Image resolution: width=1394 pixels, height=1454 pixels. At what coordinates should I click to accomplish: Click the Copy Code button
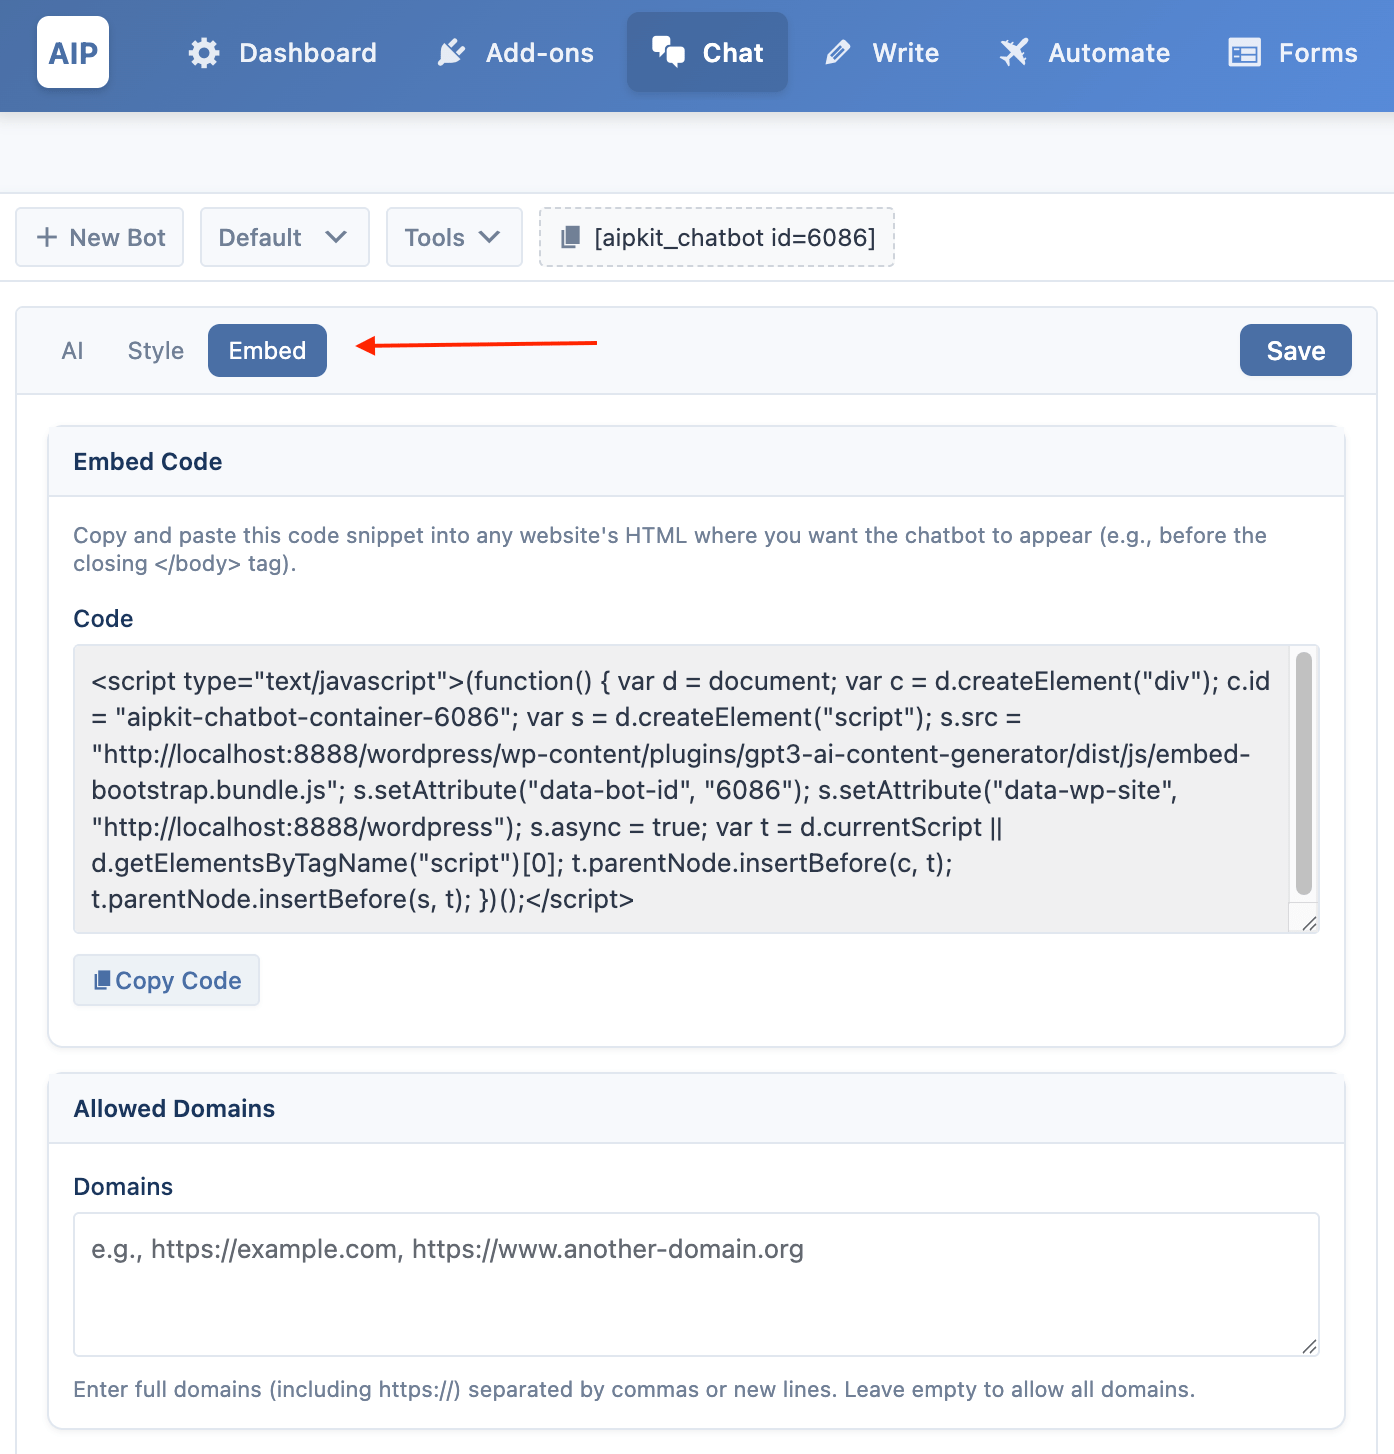[x=166, y=980]
